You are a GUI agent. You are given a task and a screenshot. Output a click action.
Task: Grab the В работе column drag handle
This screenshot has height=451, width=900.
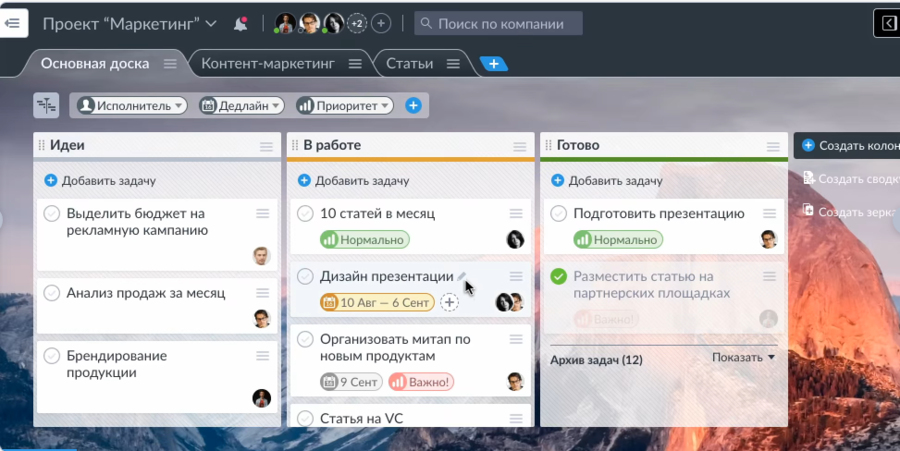coord(294,145)
